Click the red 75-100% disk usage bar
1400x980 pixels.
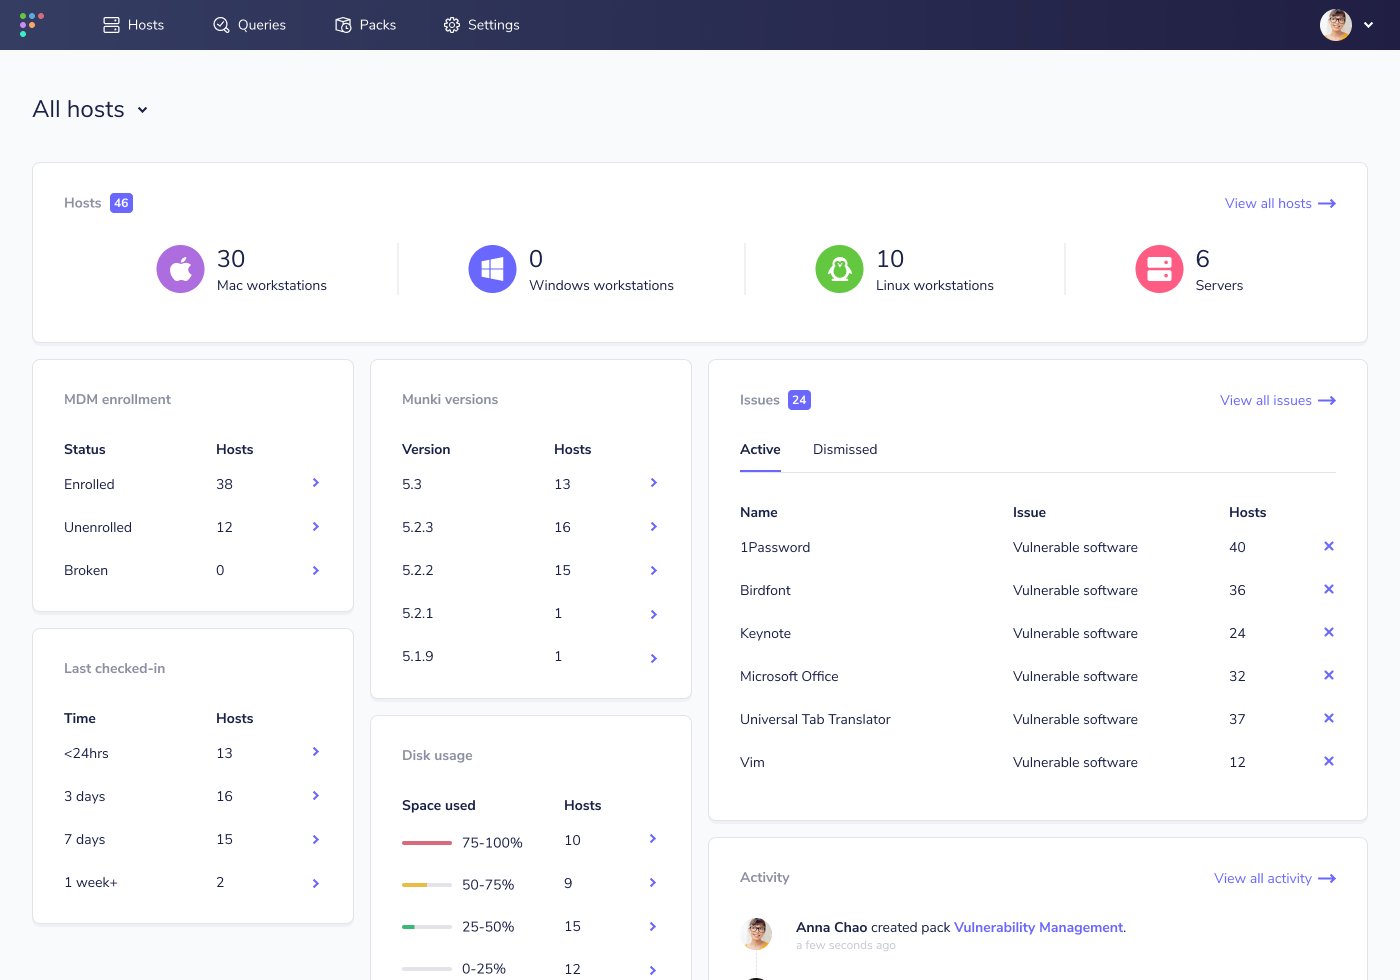coord(427,842)
